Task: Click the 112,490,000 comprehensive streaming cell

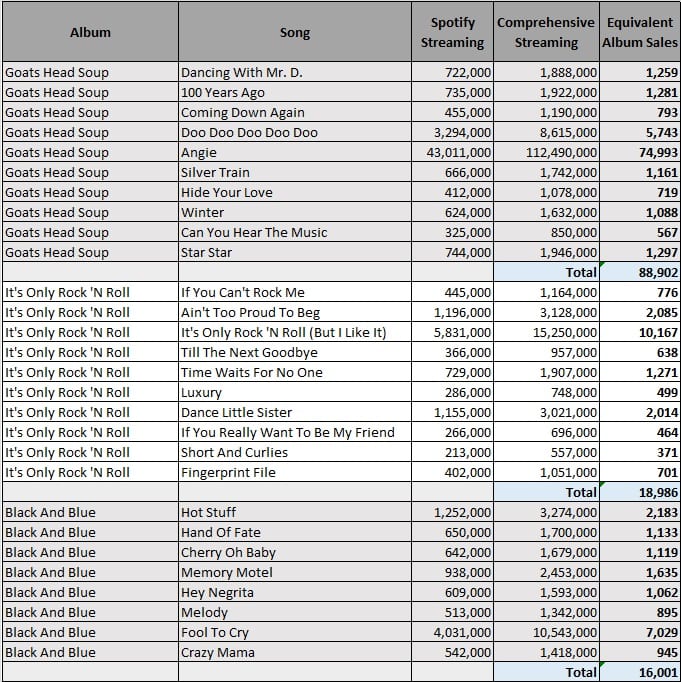Action: point(546,152)
